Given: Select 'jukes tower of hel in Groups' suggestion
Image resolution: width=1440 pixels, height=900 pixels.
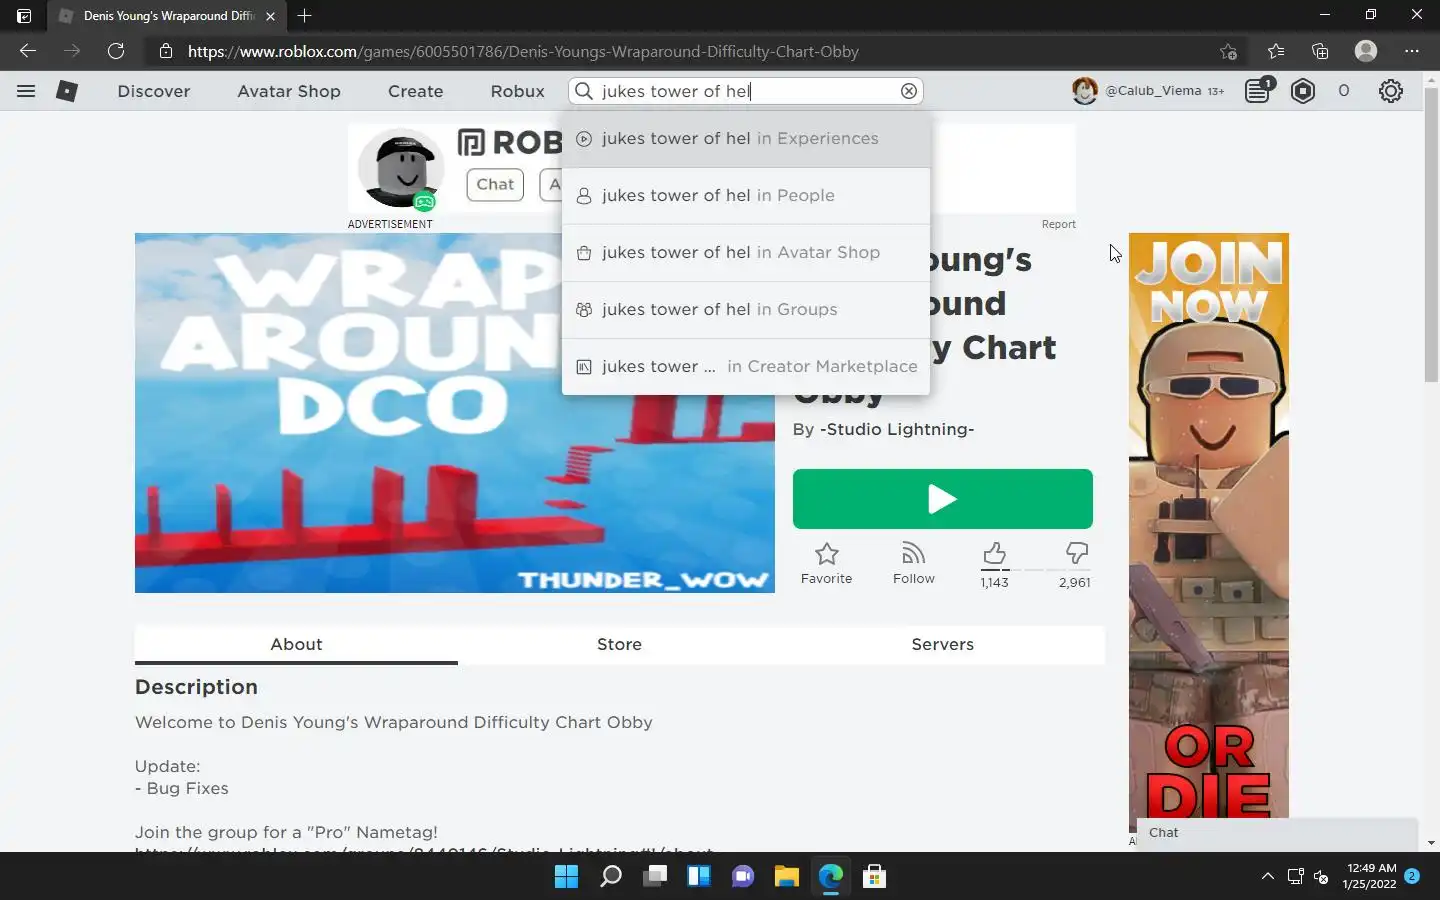Looking at the screenshot, I should (x=746, y=310).
